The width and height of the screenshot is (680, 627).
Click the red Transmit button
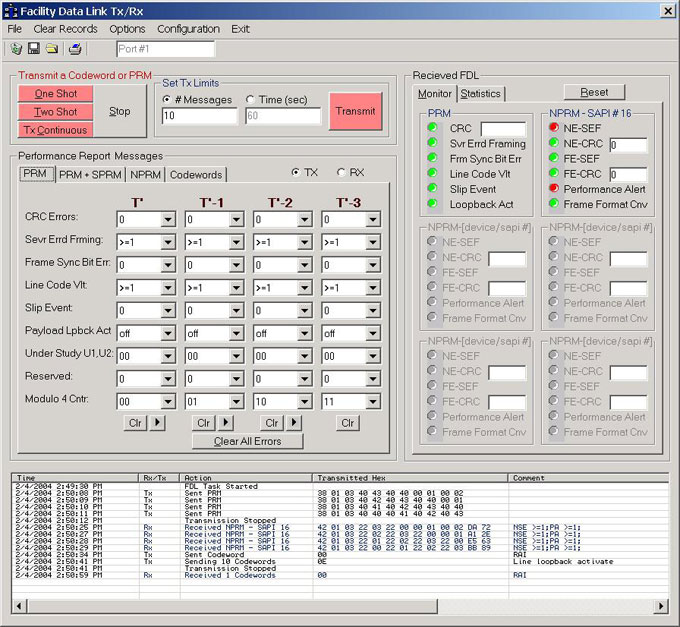(x=356, y=111)
